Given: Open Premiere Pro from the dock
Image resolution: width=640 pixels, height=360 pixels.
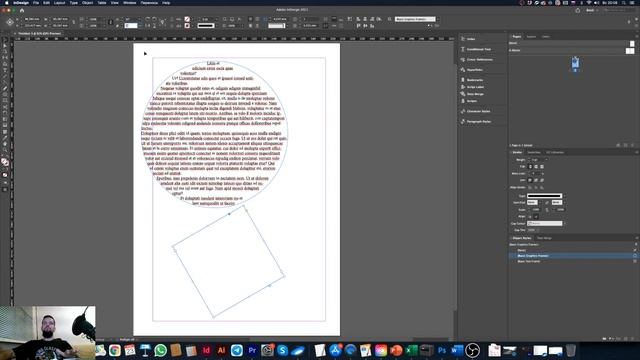Looking at the screenshot, I should [252, 350].
